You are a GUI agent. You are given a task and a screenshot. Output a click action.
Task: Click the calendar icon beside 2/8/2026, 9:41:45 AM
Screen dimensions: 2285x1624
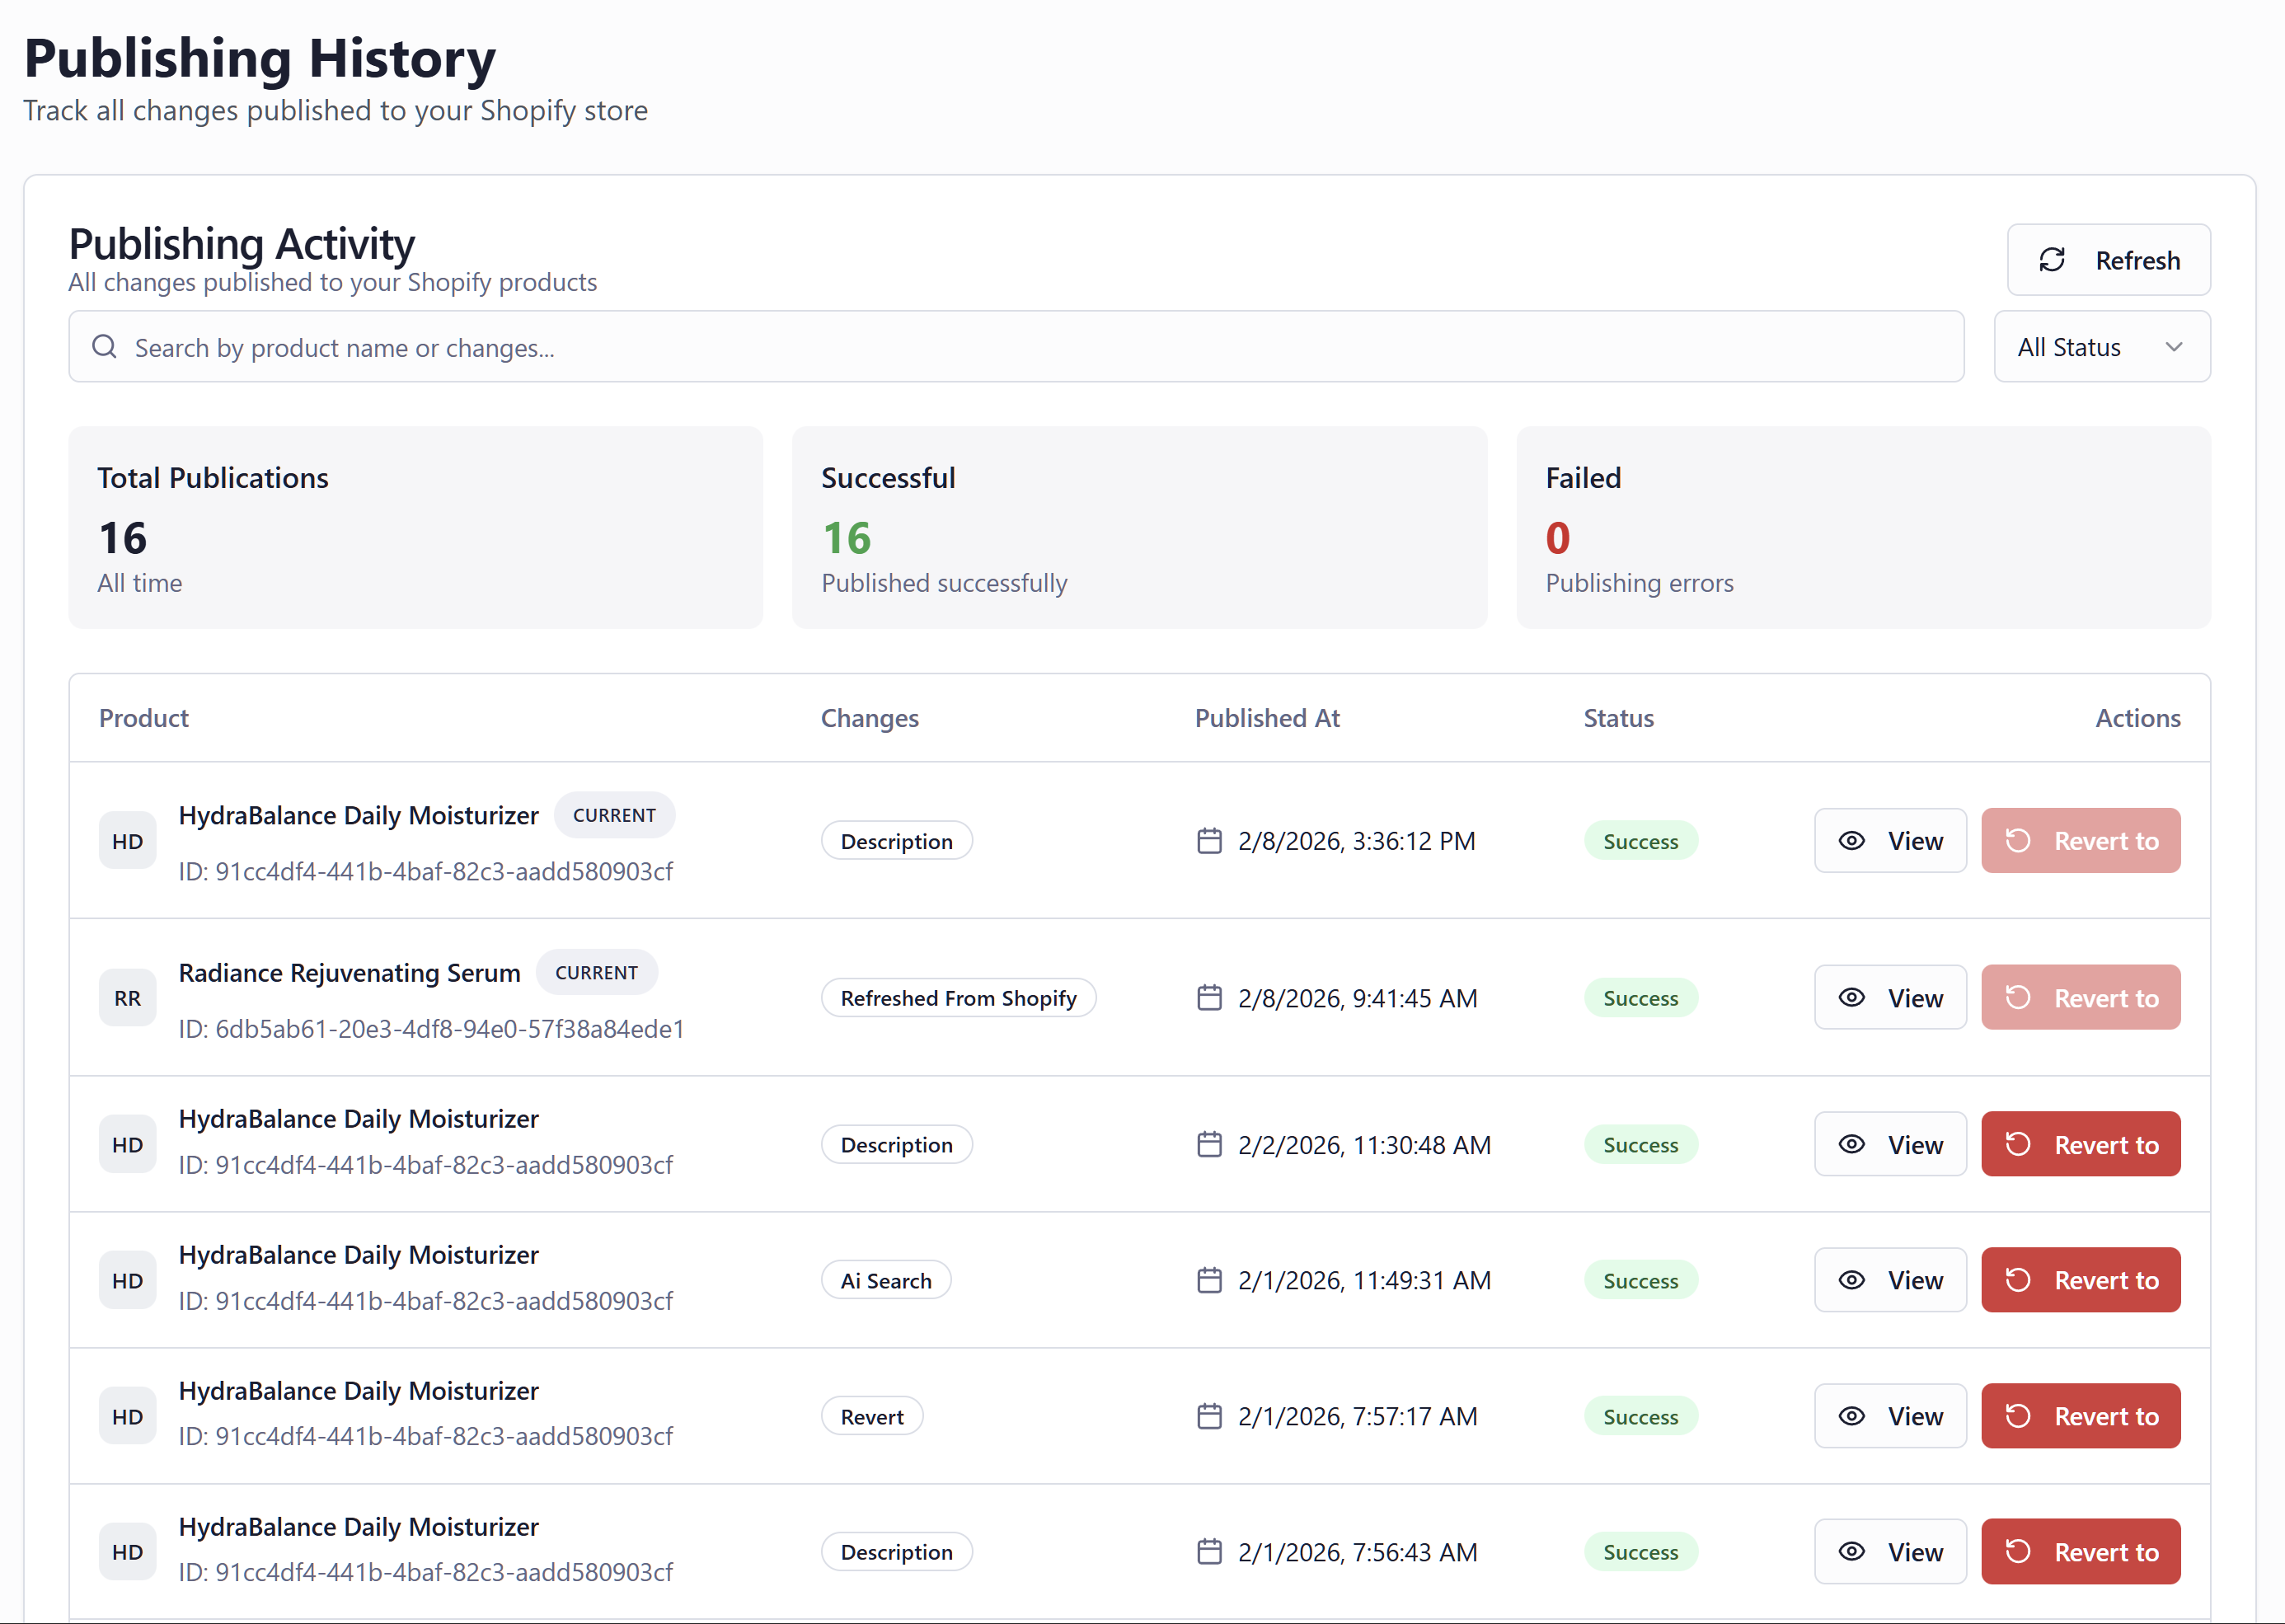coord(1210,997)
